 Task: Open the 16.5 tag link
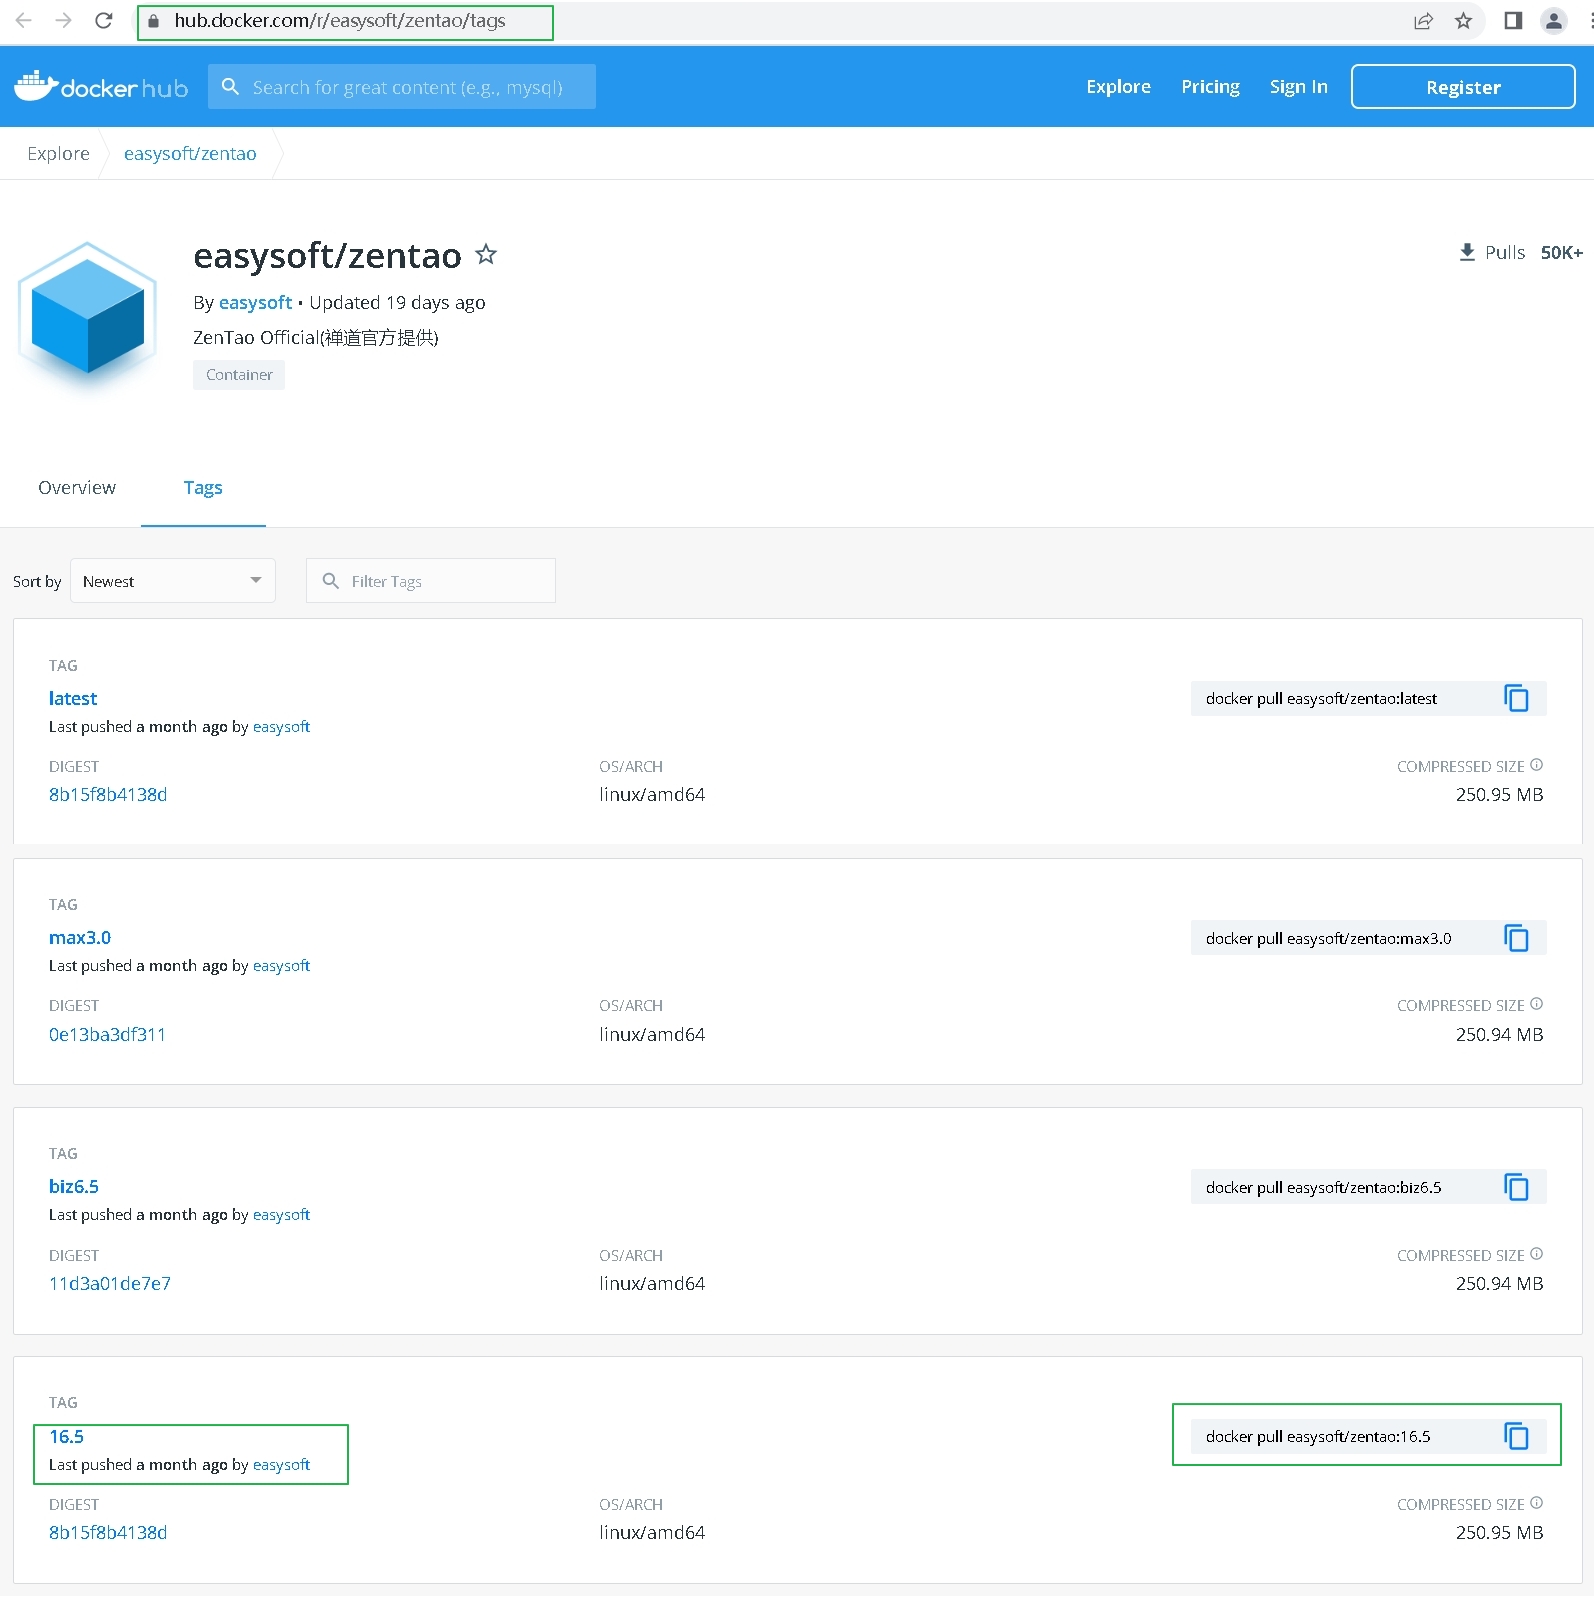click(66, 1436)
